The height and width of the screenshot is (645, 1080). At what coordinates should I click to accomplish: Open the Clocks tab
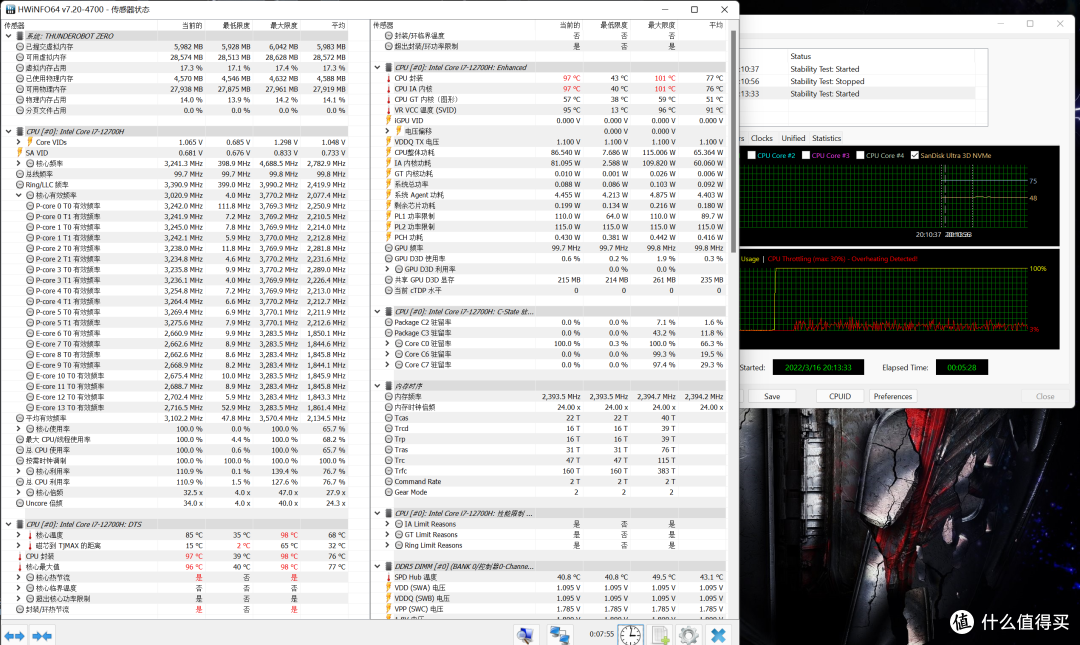[x=762, y=138]
